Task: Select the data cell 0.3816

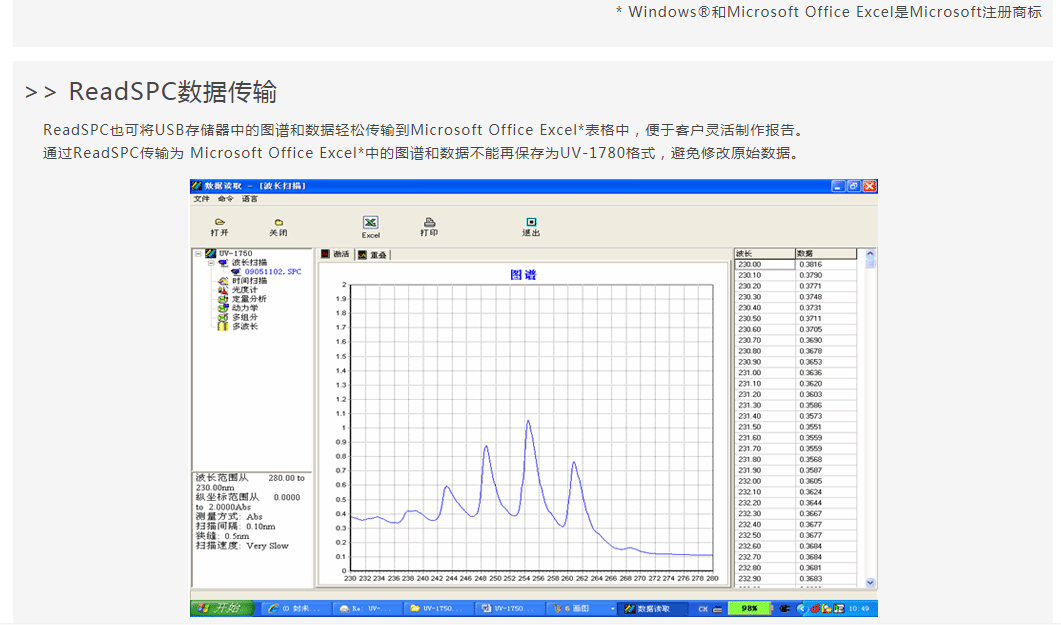Action: (826, 264)
